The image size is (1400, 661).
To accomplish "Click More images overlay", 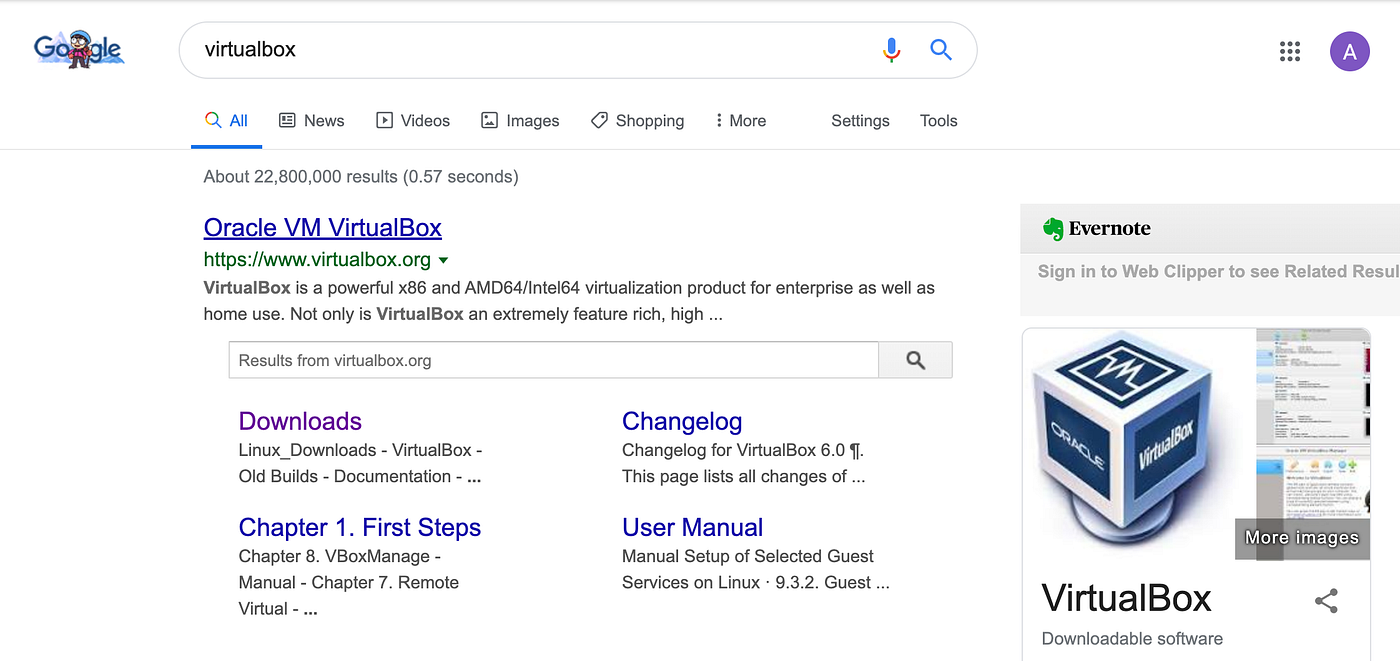I will pos(1302,538).
